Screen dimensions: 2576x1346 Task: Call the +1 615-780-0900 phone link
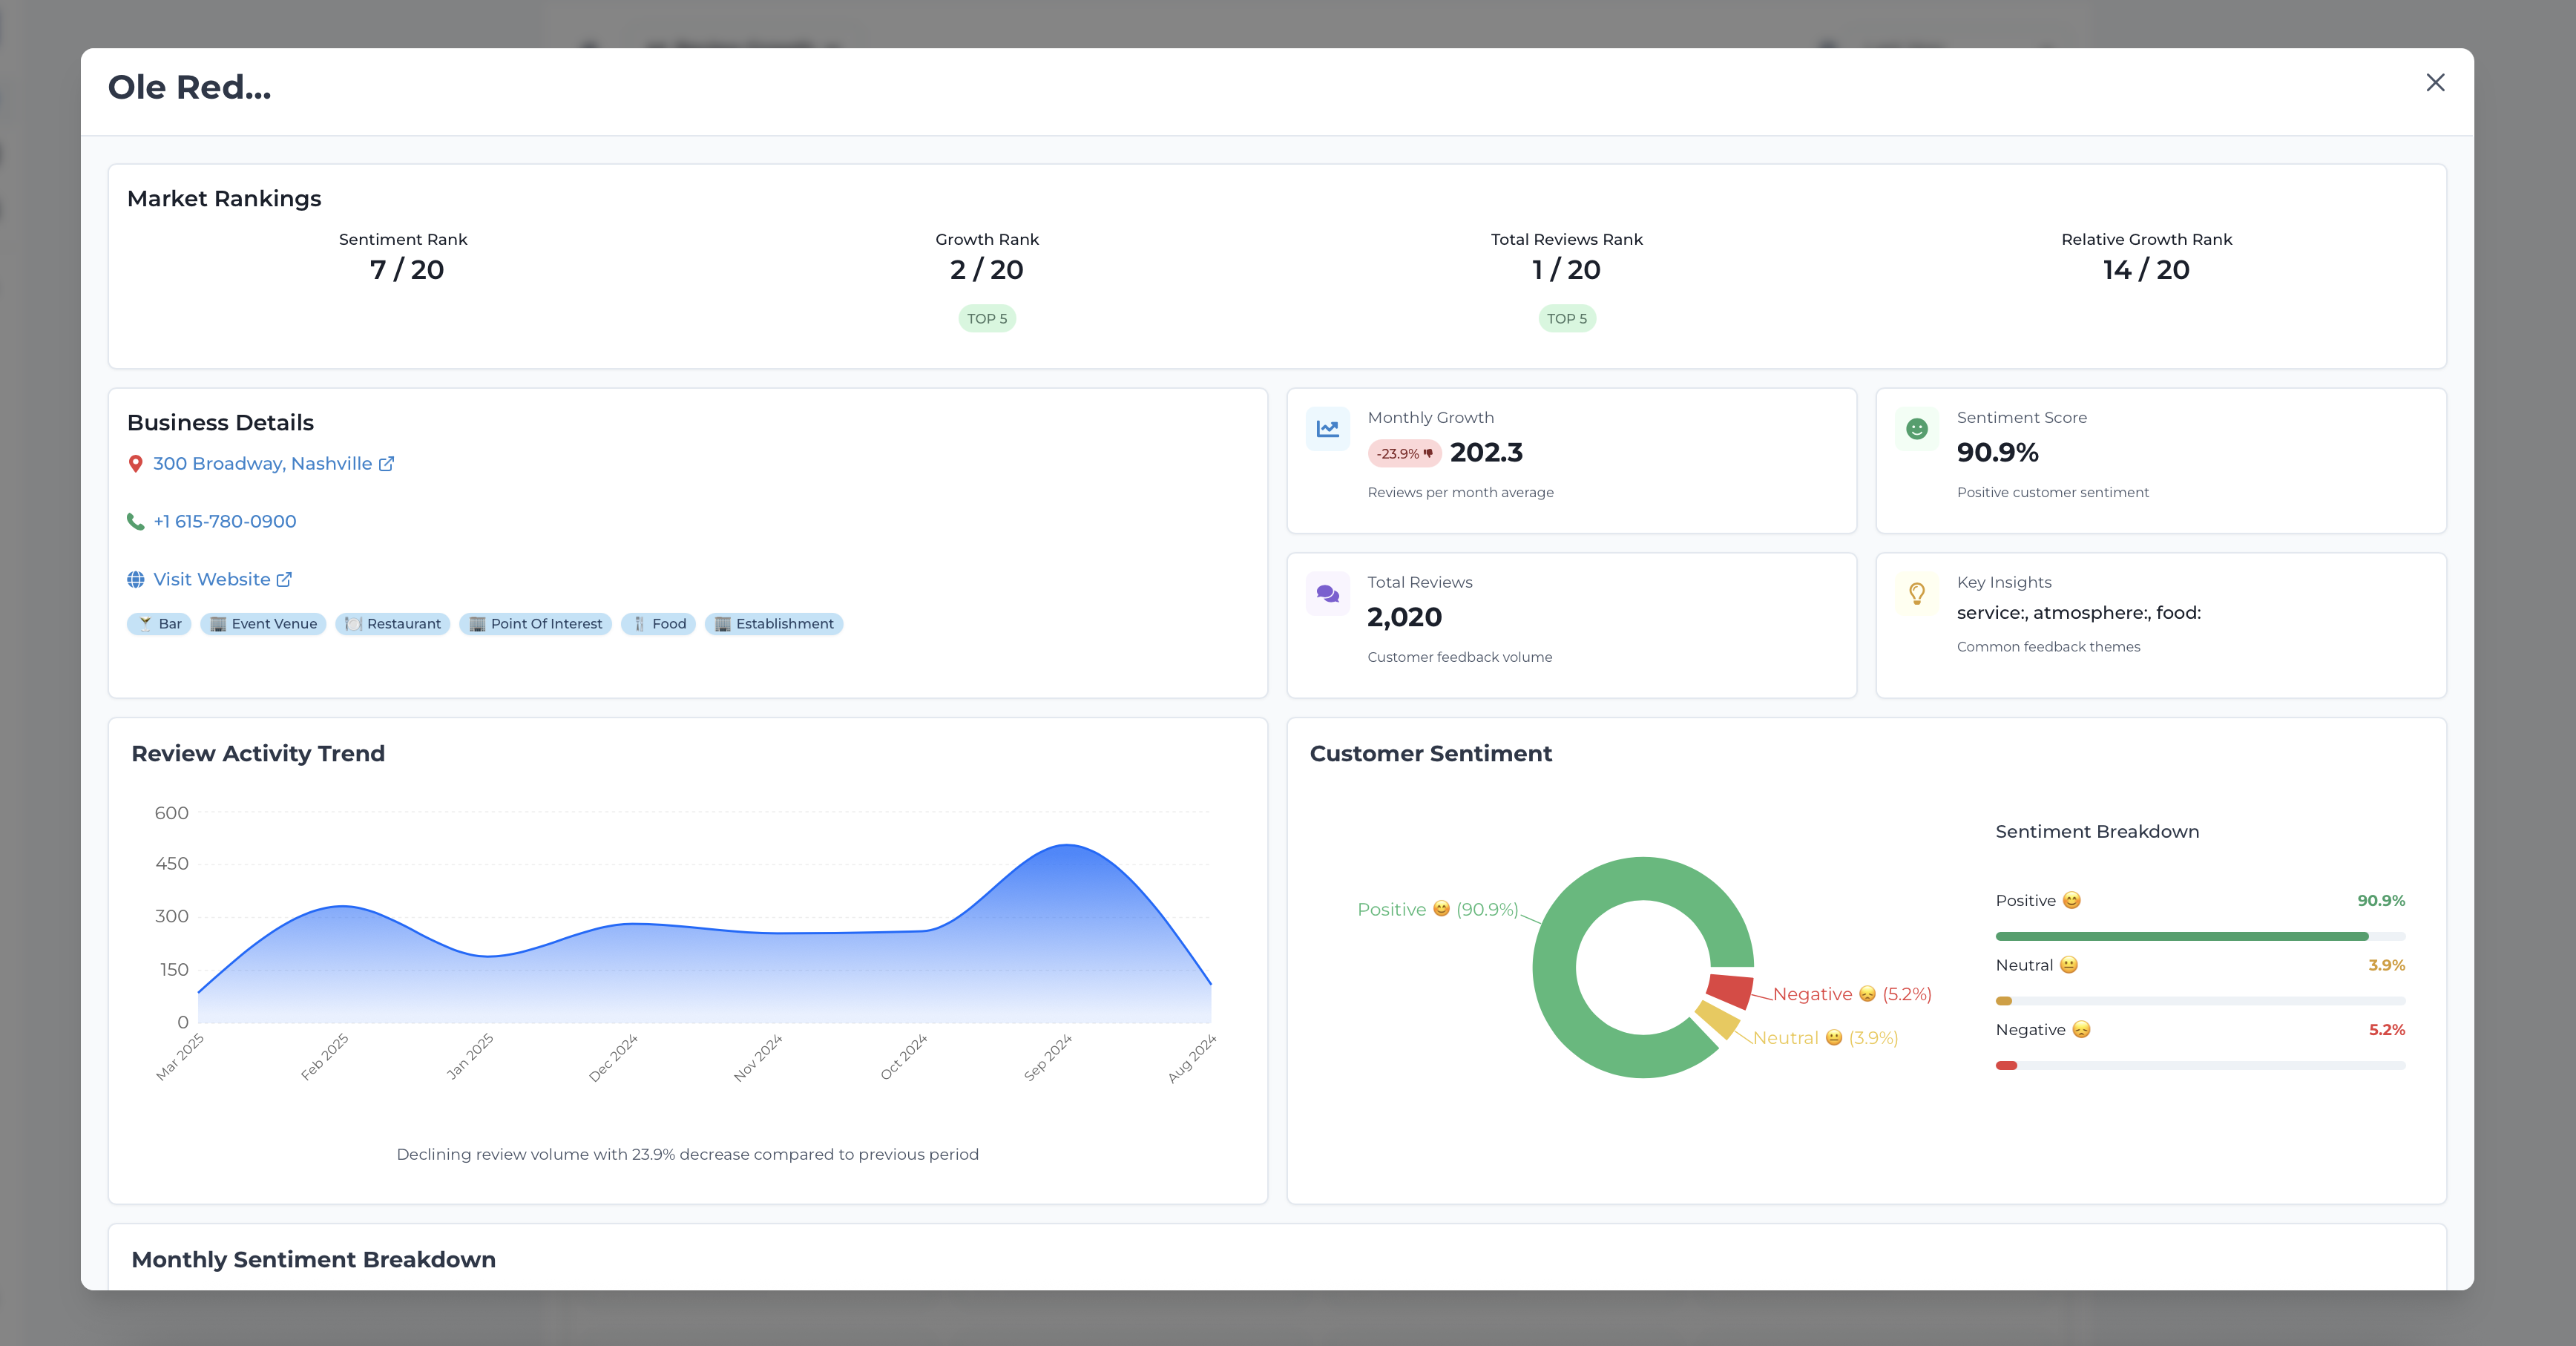coord(224,522)
